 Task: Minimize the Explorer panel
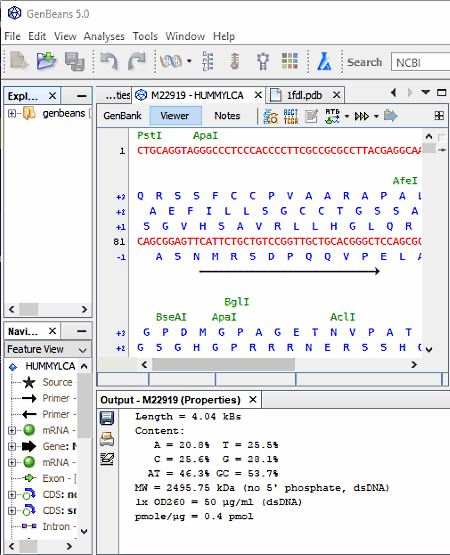coord(81,96)
